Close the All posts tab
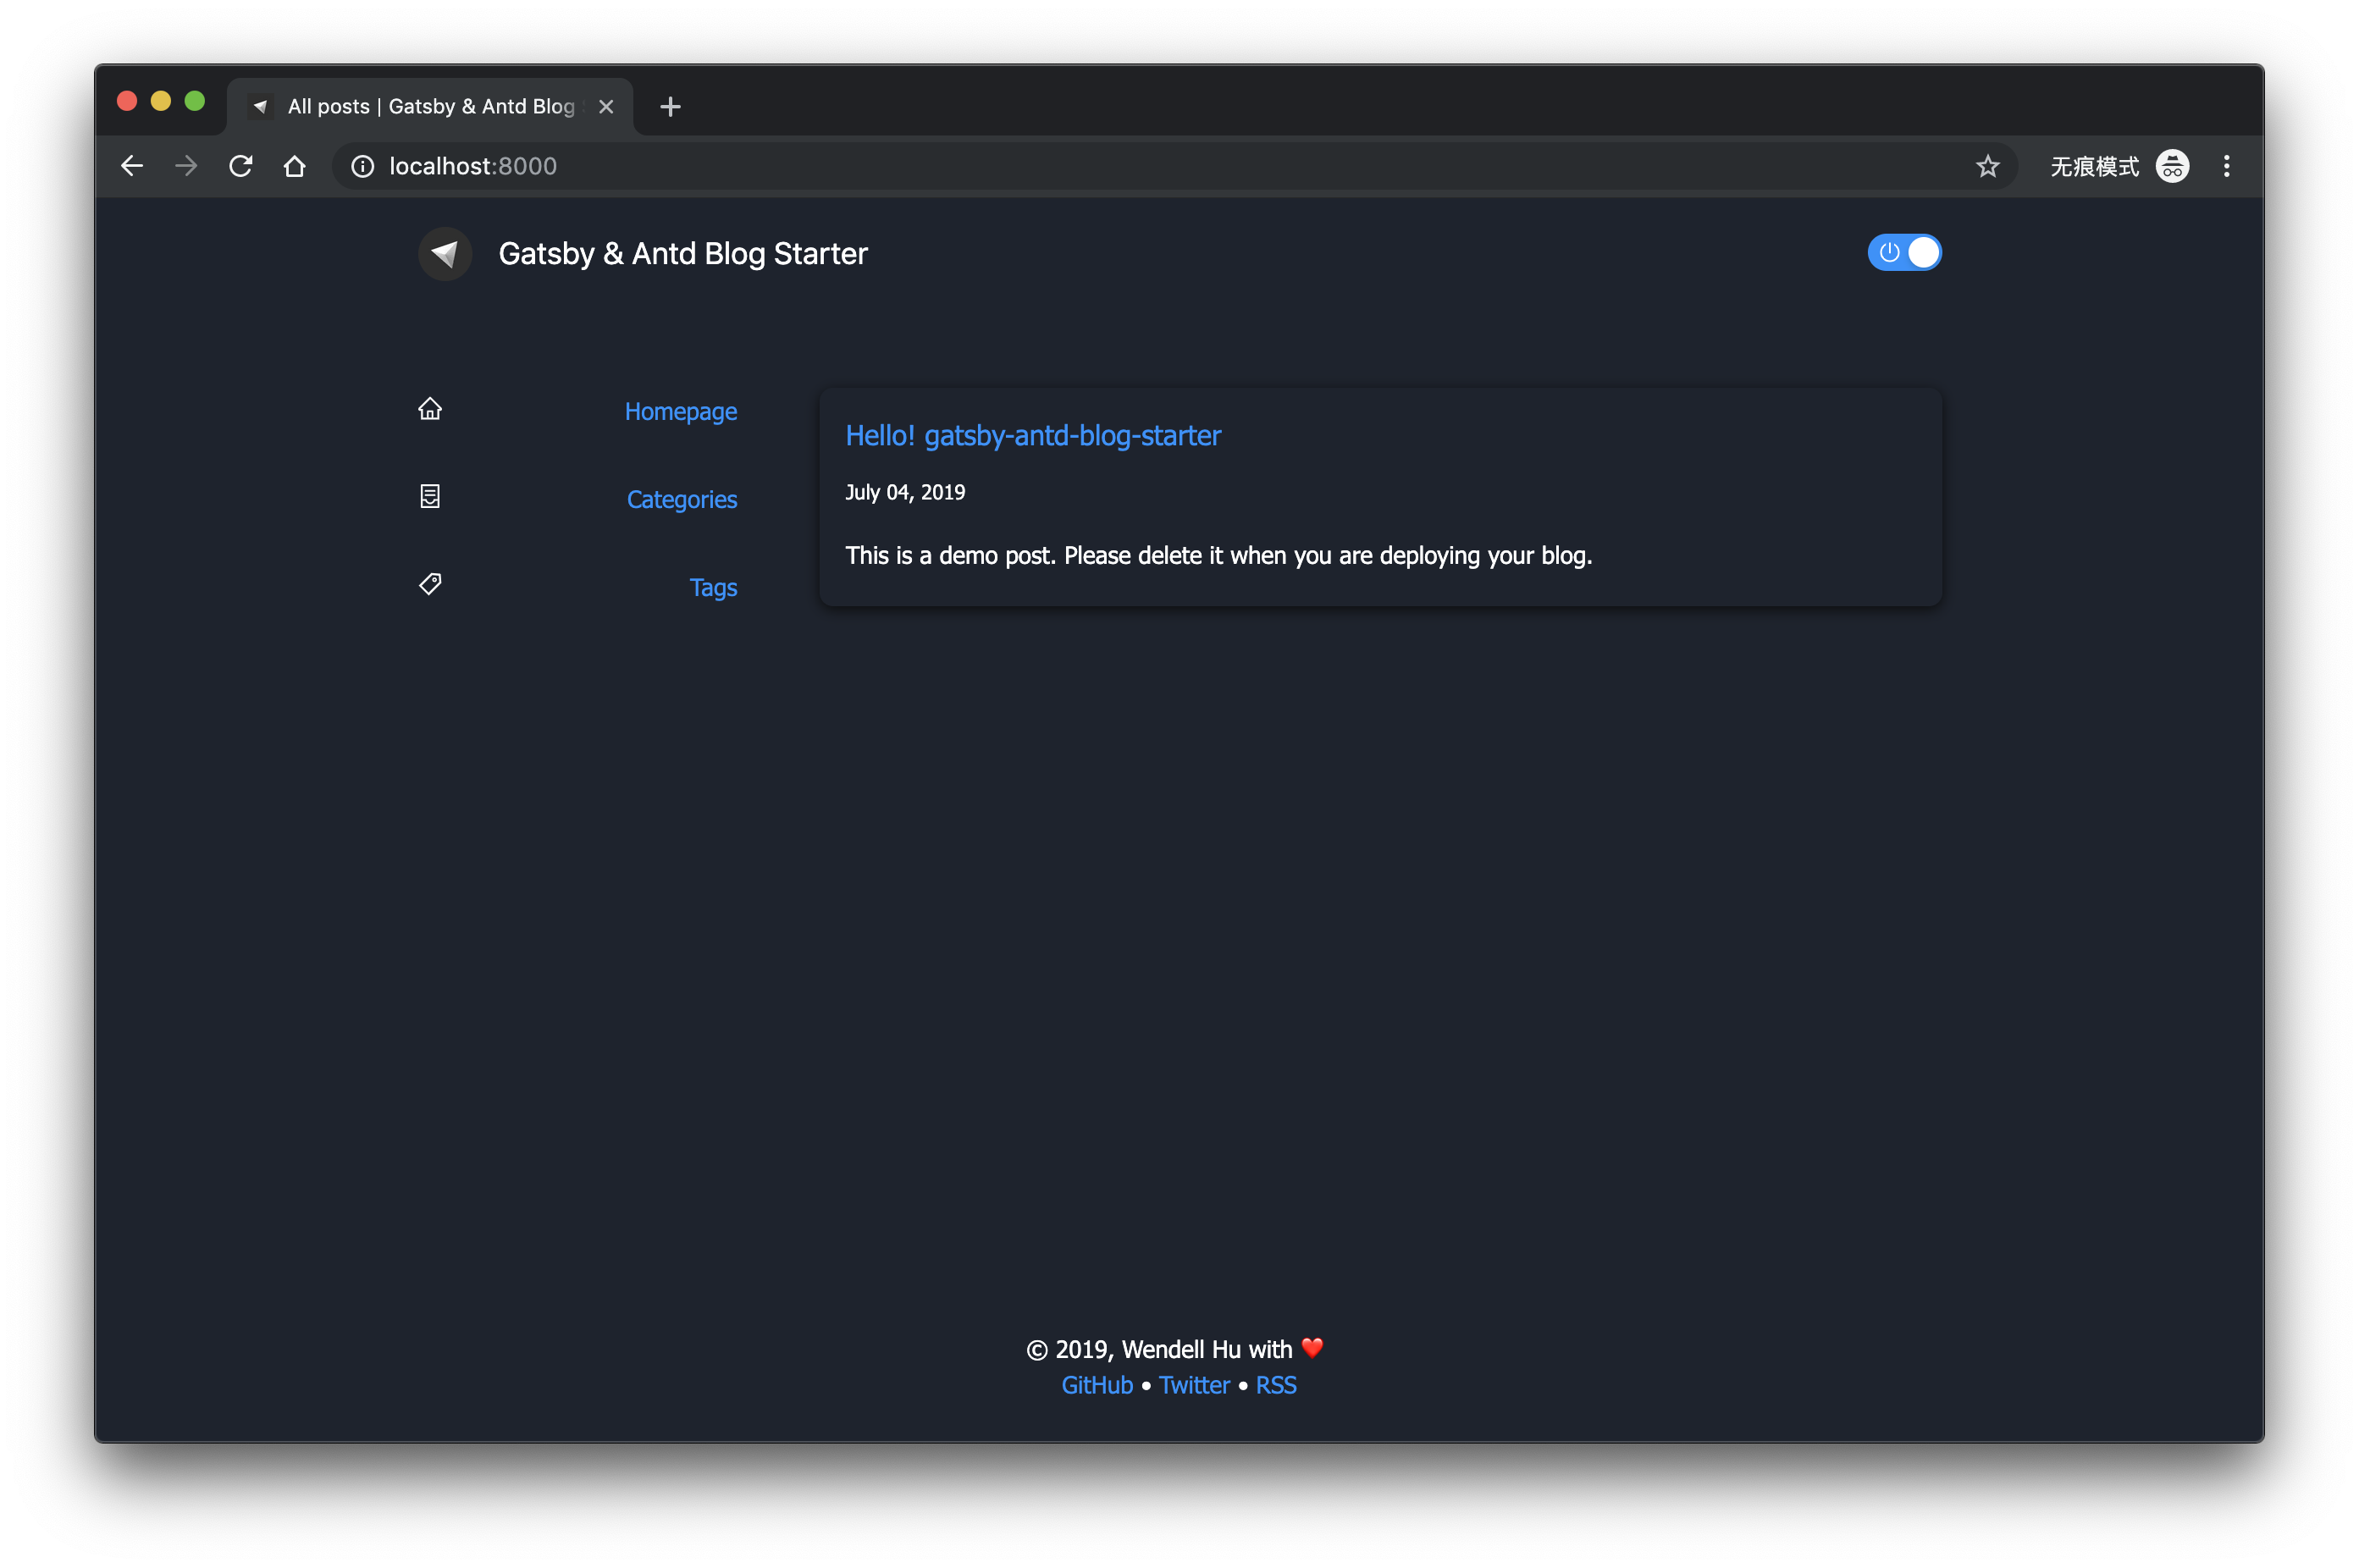Screen dimensions: 2359x1568 click(606, 106)
